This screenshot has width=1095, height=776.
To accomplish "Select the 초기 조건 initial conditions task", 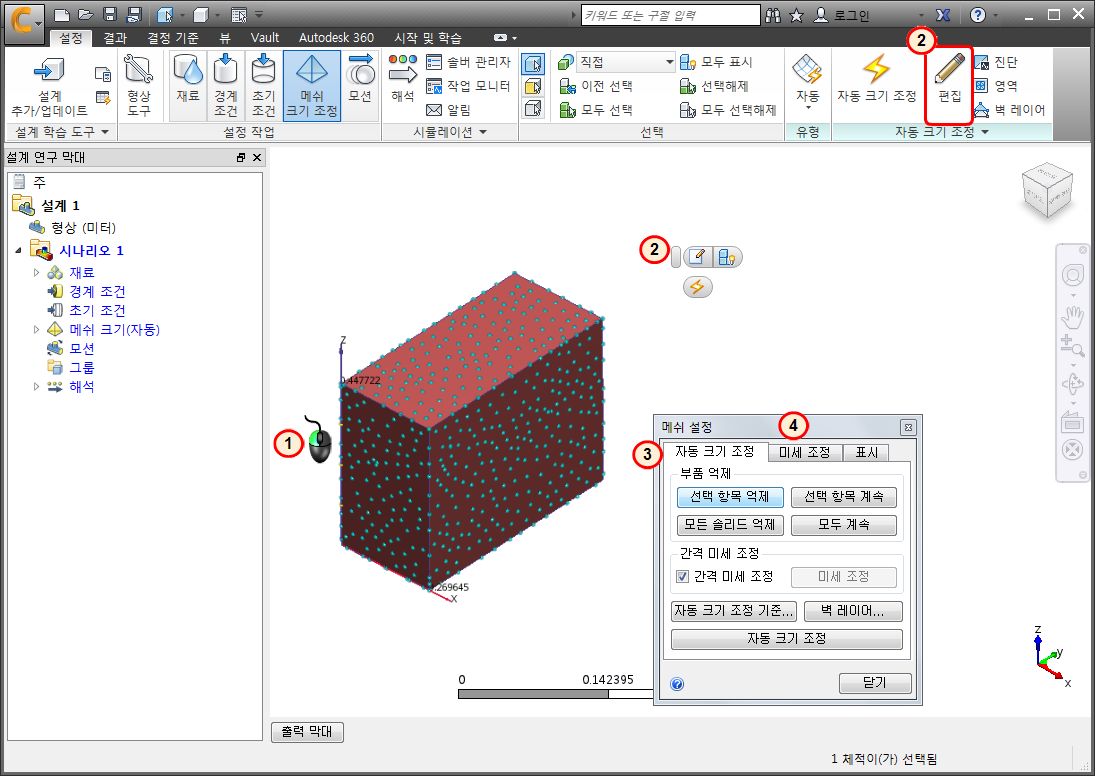I will (x=263, y=85).
